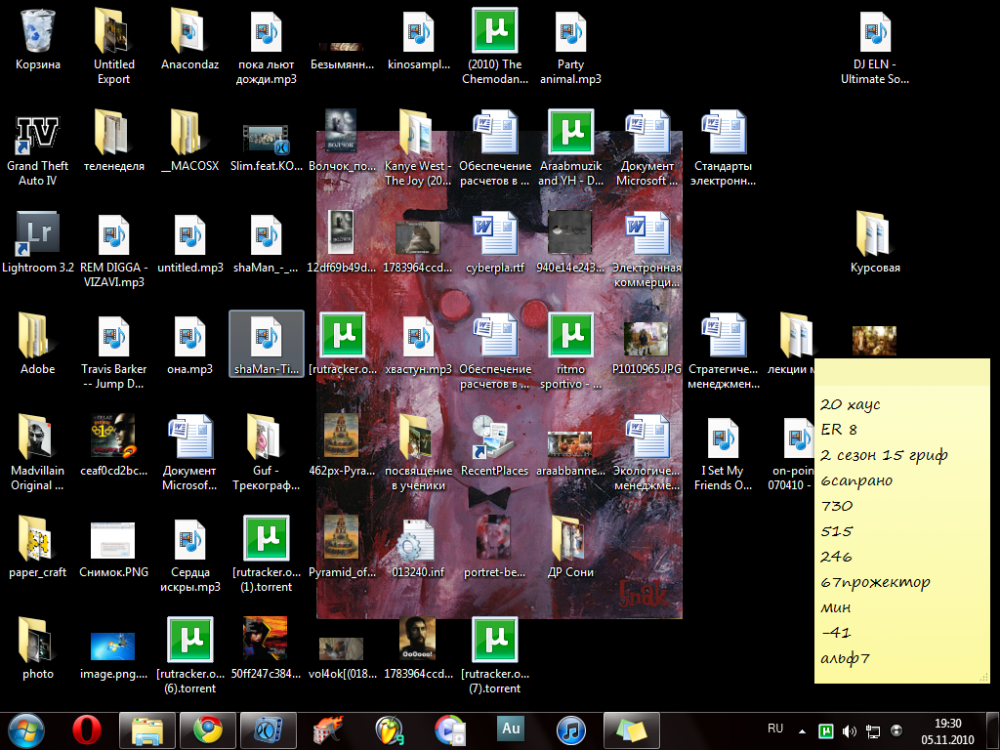Open the Adobe folder
The height and width of the screenshot is (750, 1000).
click(38, 344)
